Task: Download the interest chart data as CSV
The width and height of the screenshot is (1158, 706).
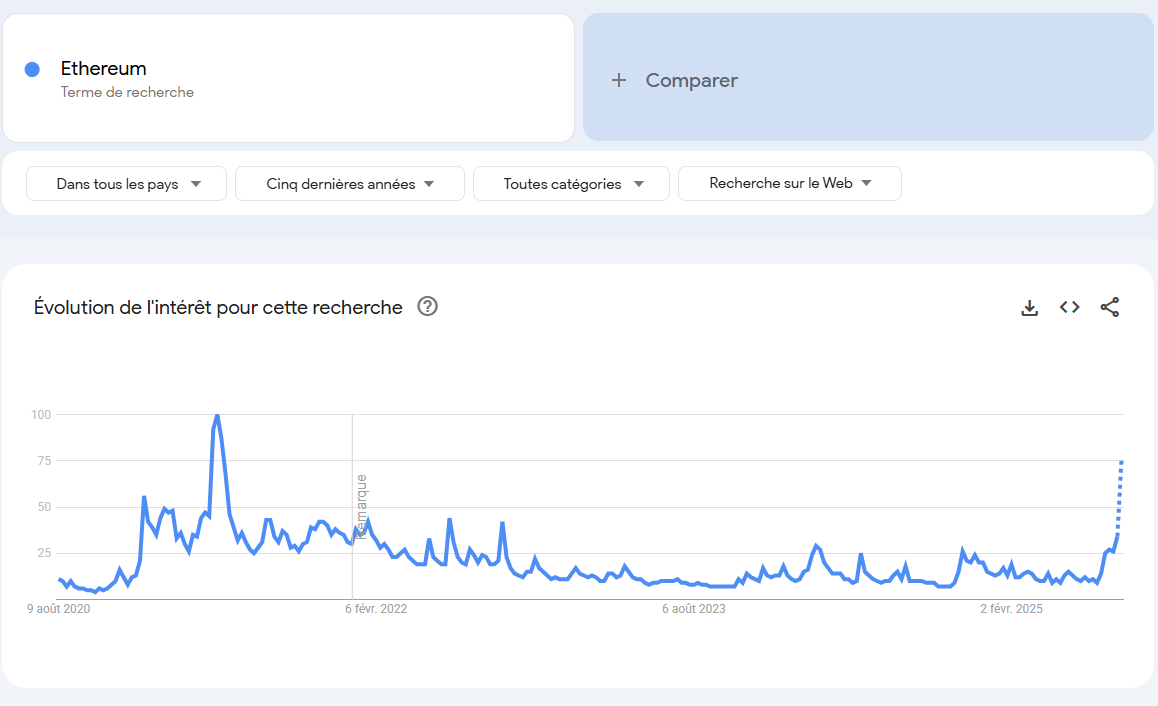Action: point(1029,308)
